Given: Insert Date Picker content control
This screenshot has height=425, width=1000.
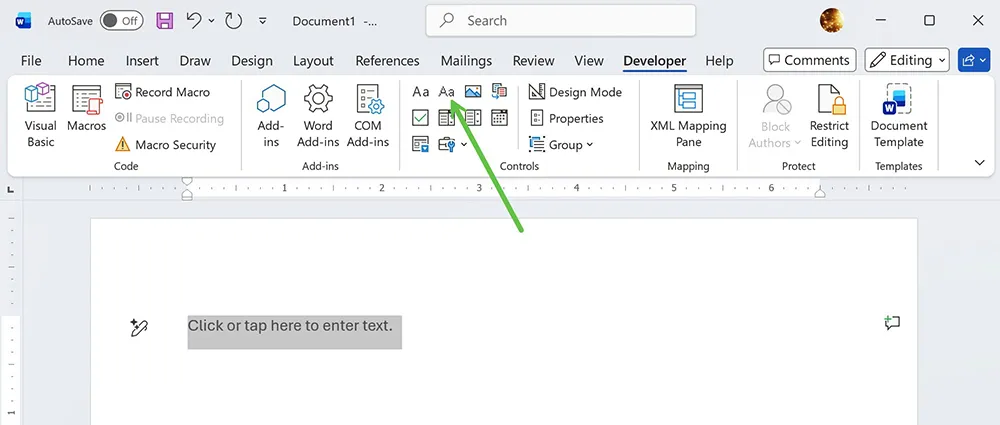Looking at the screenshot, I should pyautogui.click(x=499, y=118).
